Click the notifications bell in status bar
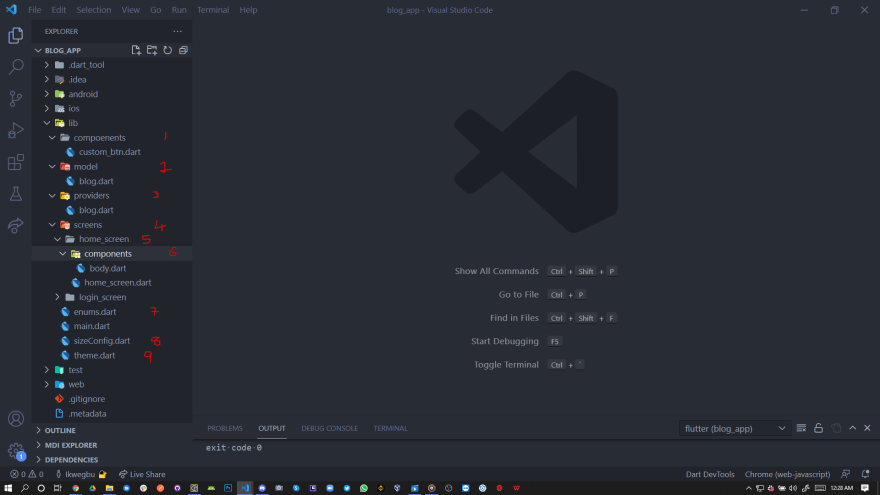The height and width of the screenshot is (495, 880). (x=865, y=474)
